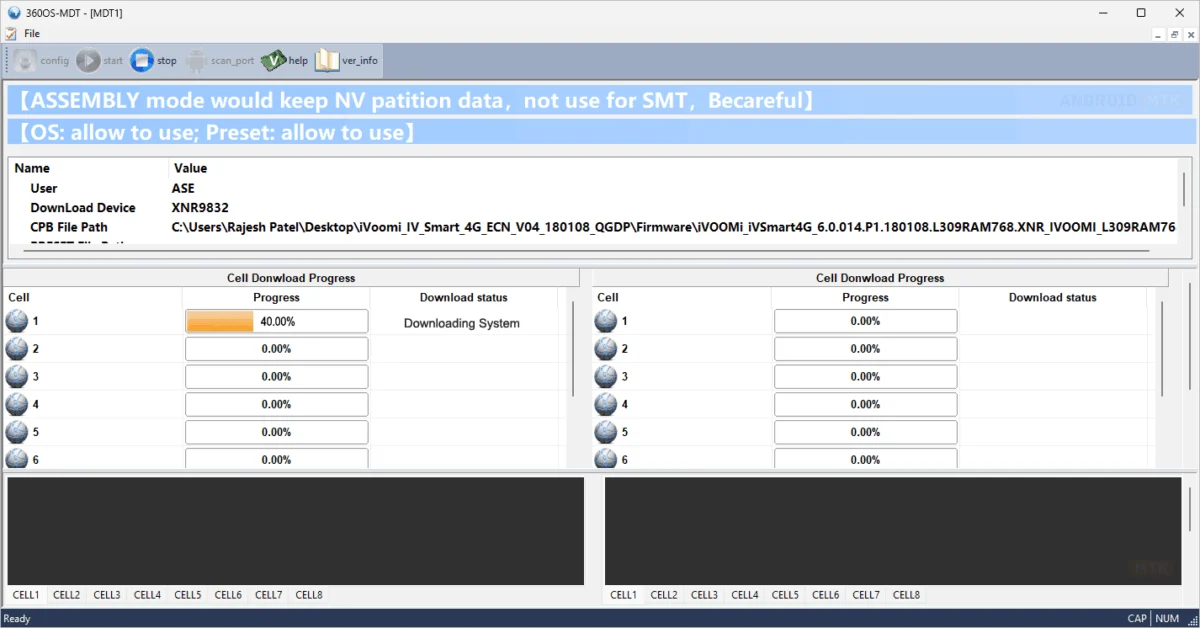Click the config gear icon
The height and width of the screenshot is (628, 1200).
[x=26, y=61]
